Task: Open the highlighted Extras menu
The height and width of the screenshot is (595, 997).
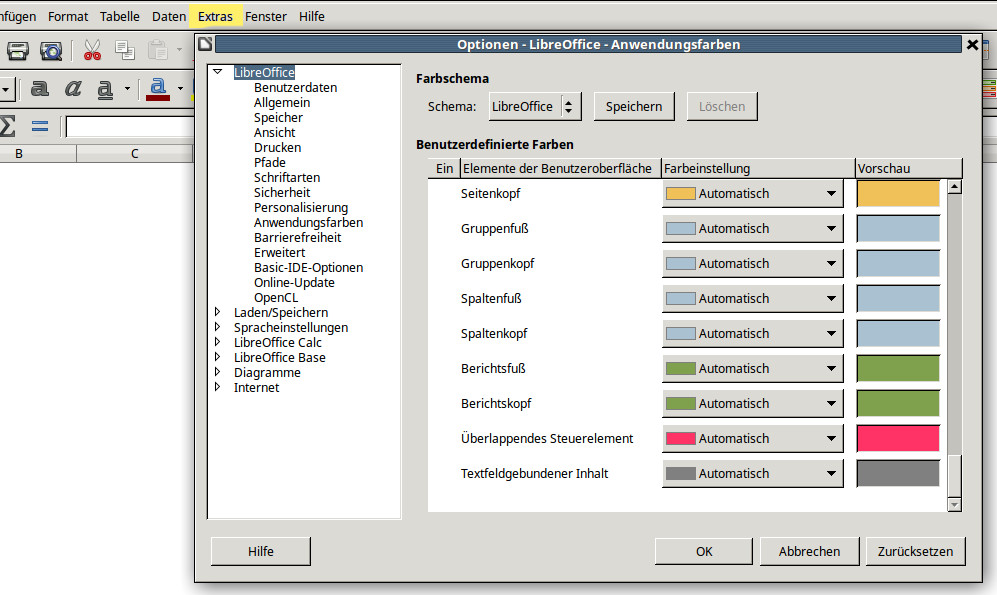Action: pos(216,17)
